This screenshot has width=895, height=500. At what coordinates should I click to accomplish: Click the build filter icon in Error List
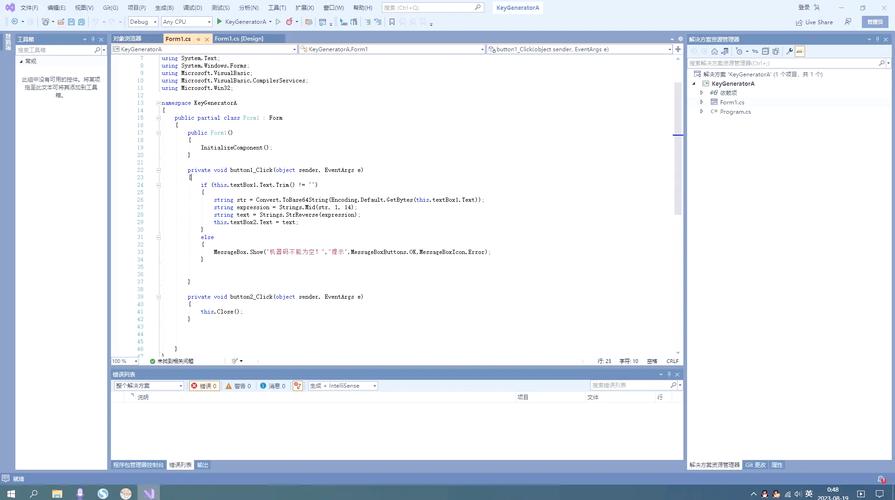(x=297, y=386)
